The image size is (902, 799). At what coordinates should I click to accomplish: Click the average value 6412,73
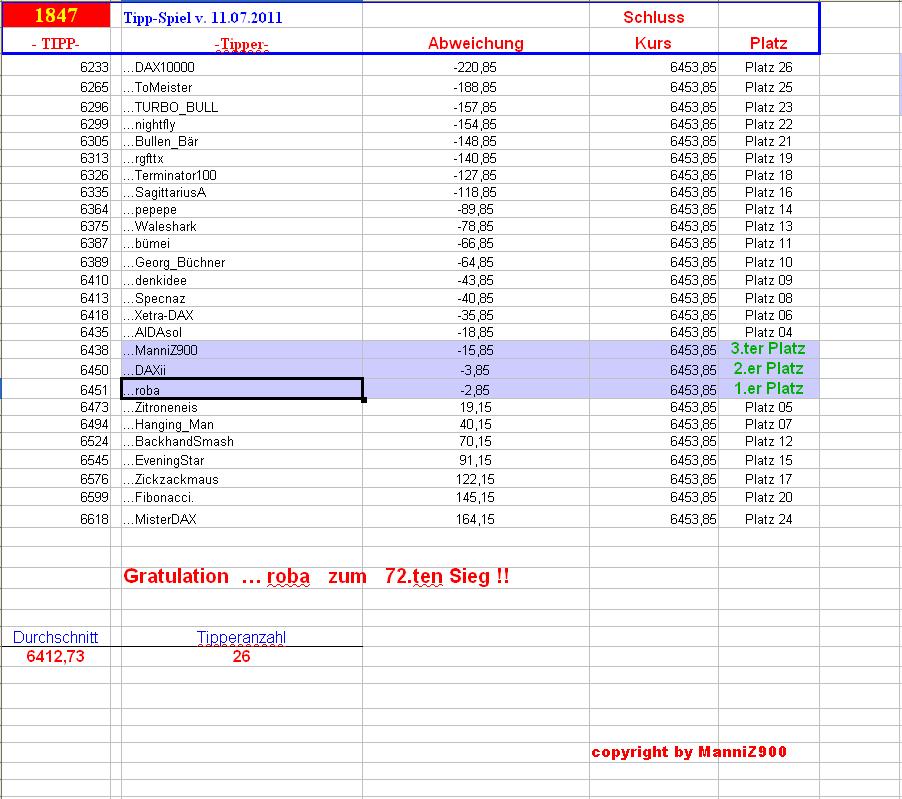point(55,656)
